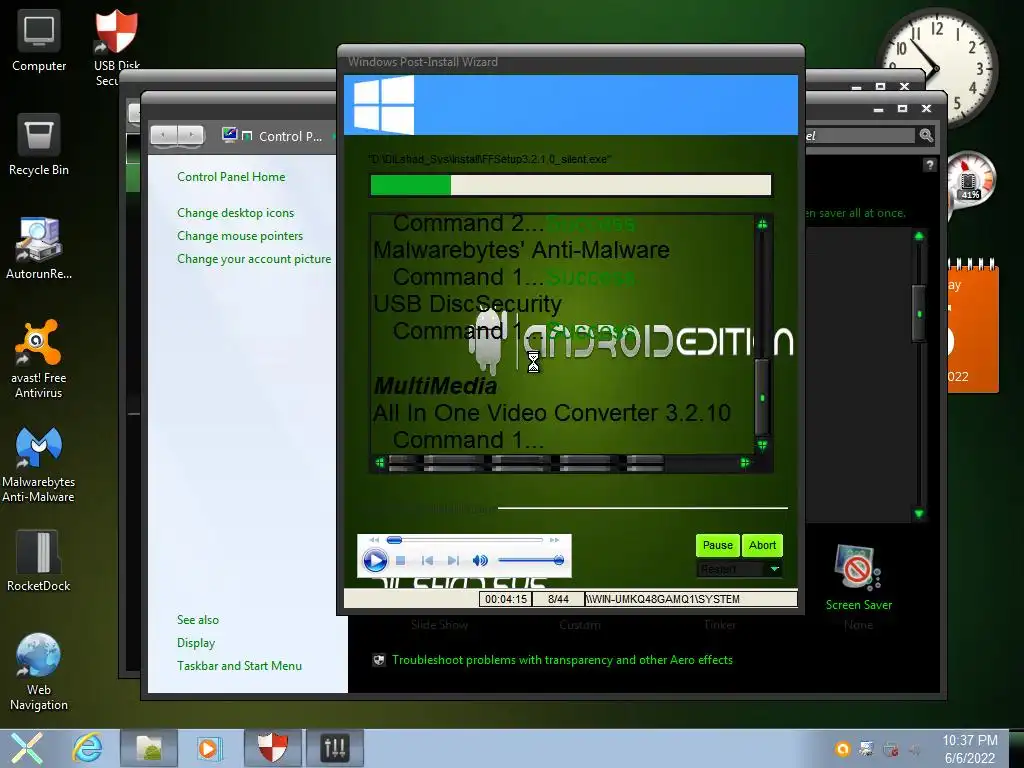Click the 8/44 progress count status cell
The height and width of the screenshot is (768, 1024).
[x=558, y=599]
